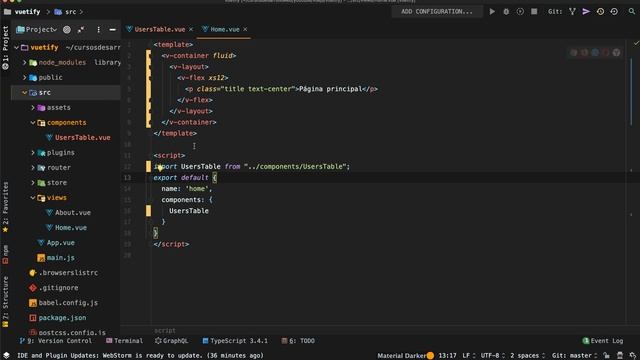Stop the running process with square icon
Viewport: 640px width, 360px height.
534,12
